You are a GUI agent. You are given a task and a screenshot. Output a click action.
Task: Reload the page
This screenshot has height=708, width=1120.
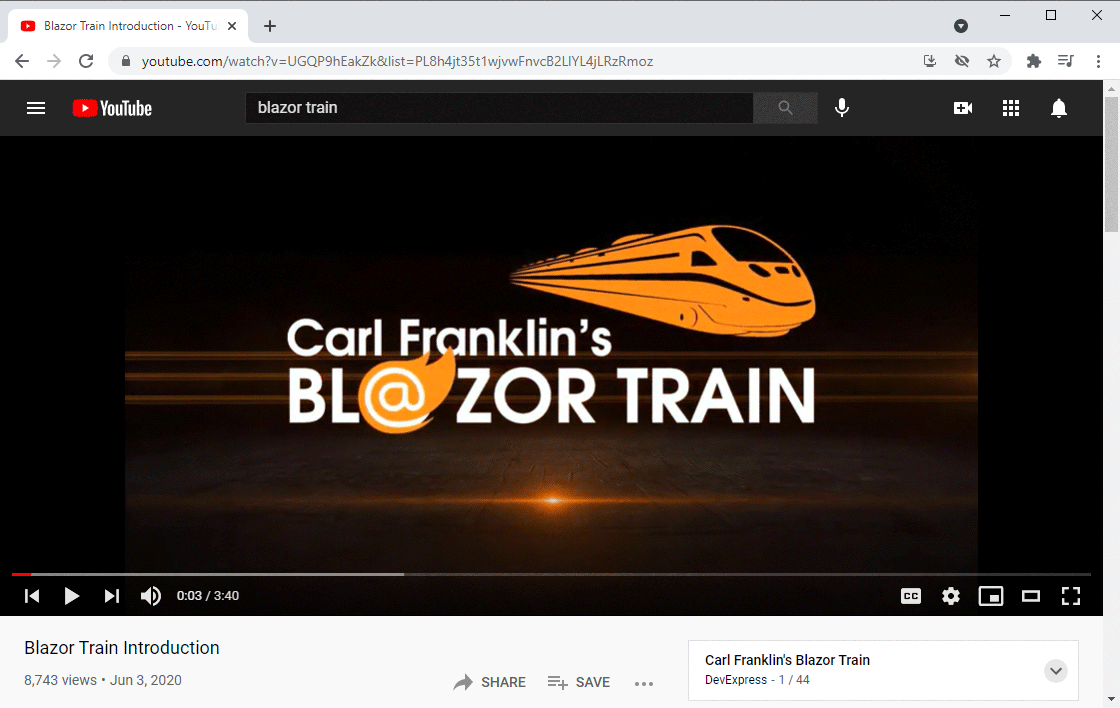pyautogui.click(x=86, y=61)
